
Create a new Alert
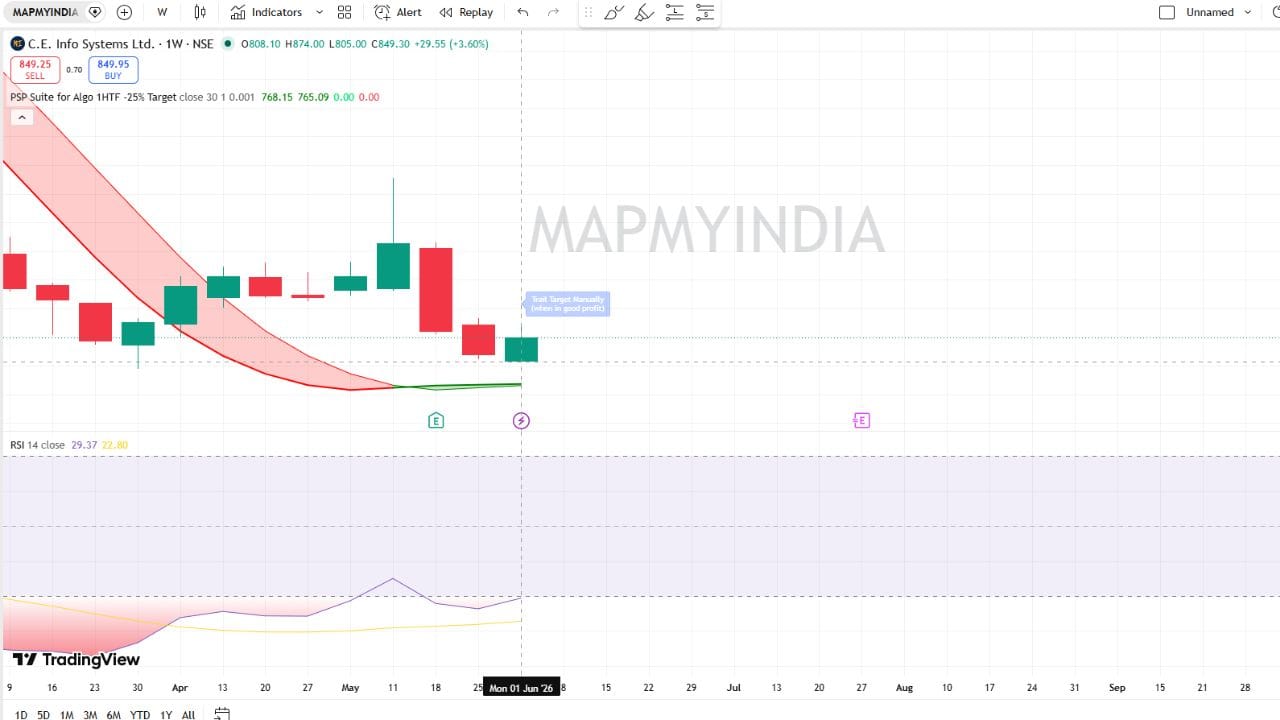click(398, 12)
